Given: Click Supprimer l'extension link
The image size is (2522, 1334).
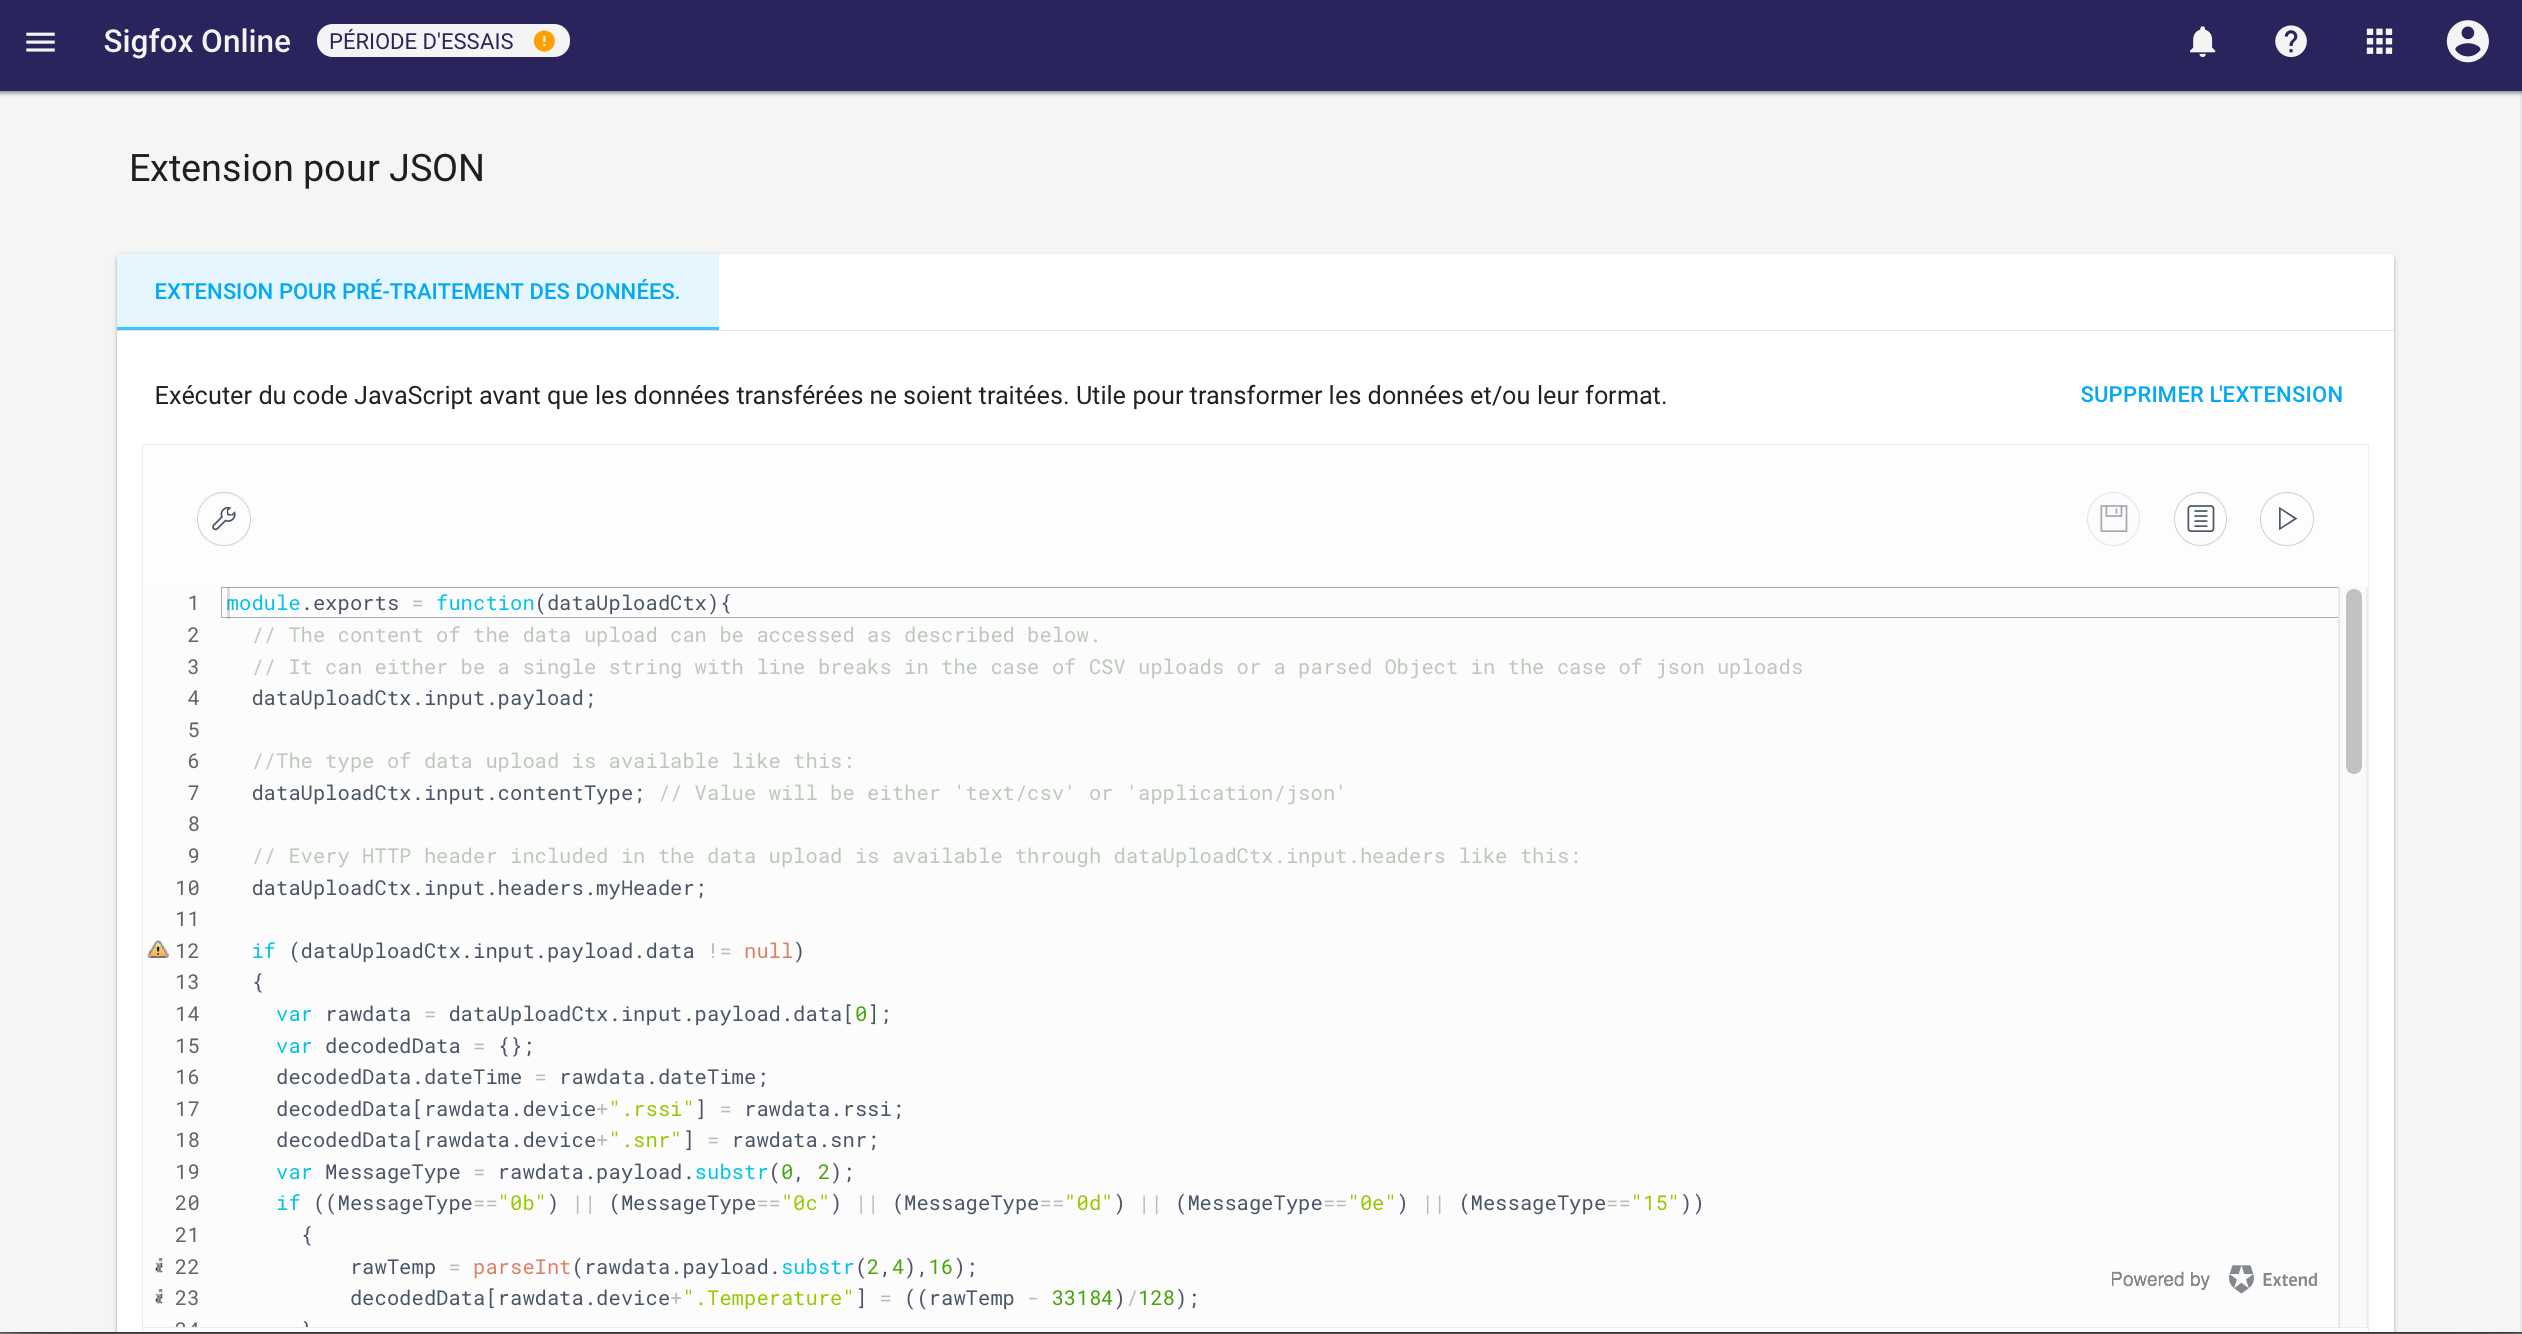Looking at the screenshot, I should coord(2211,394).
